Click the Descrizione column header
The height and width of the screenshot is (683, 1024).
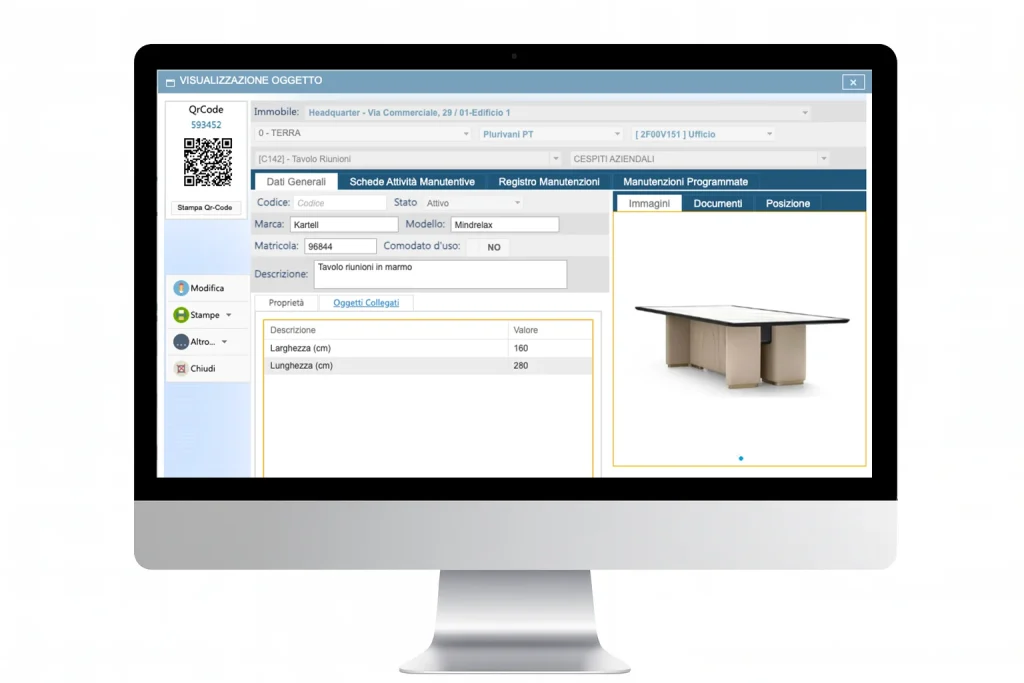386,330
